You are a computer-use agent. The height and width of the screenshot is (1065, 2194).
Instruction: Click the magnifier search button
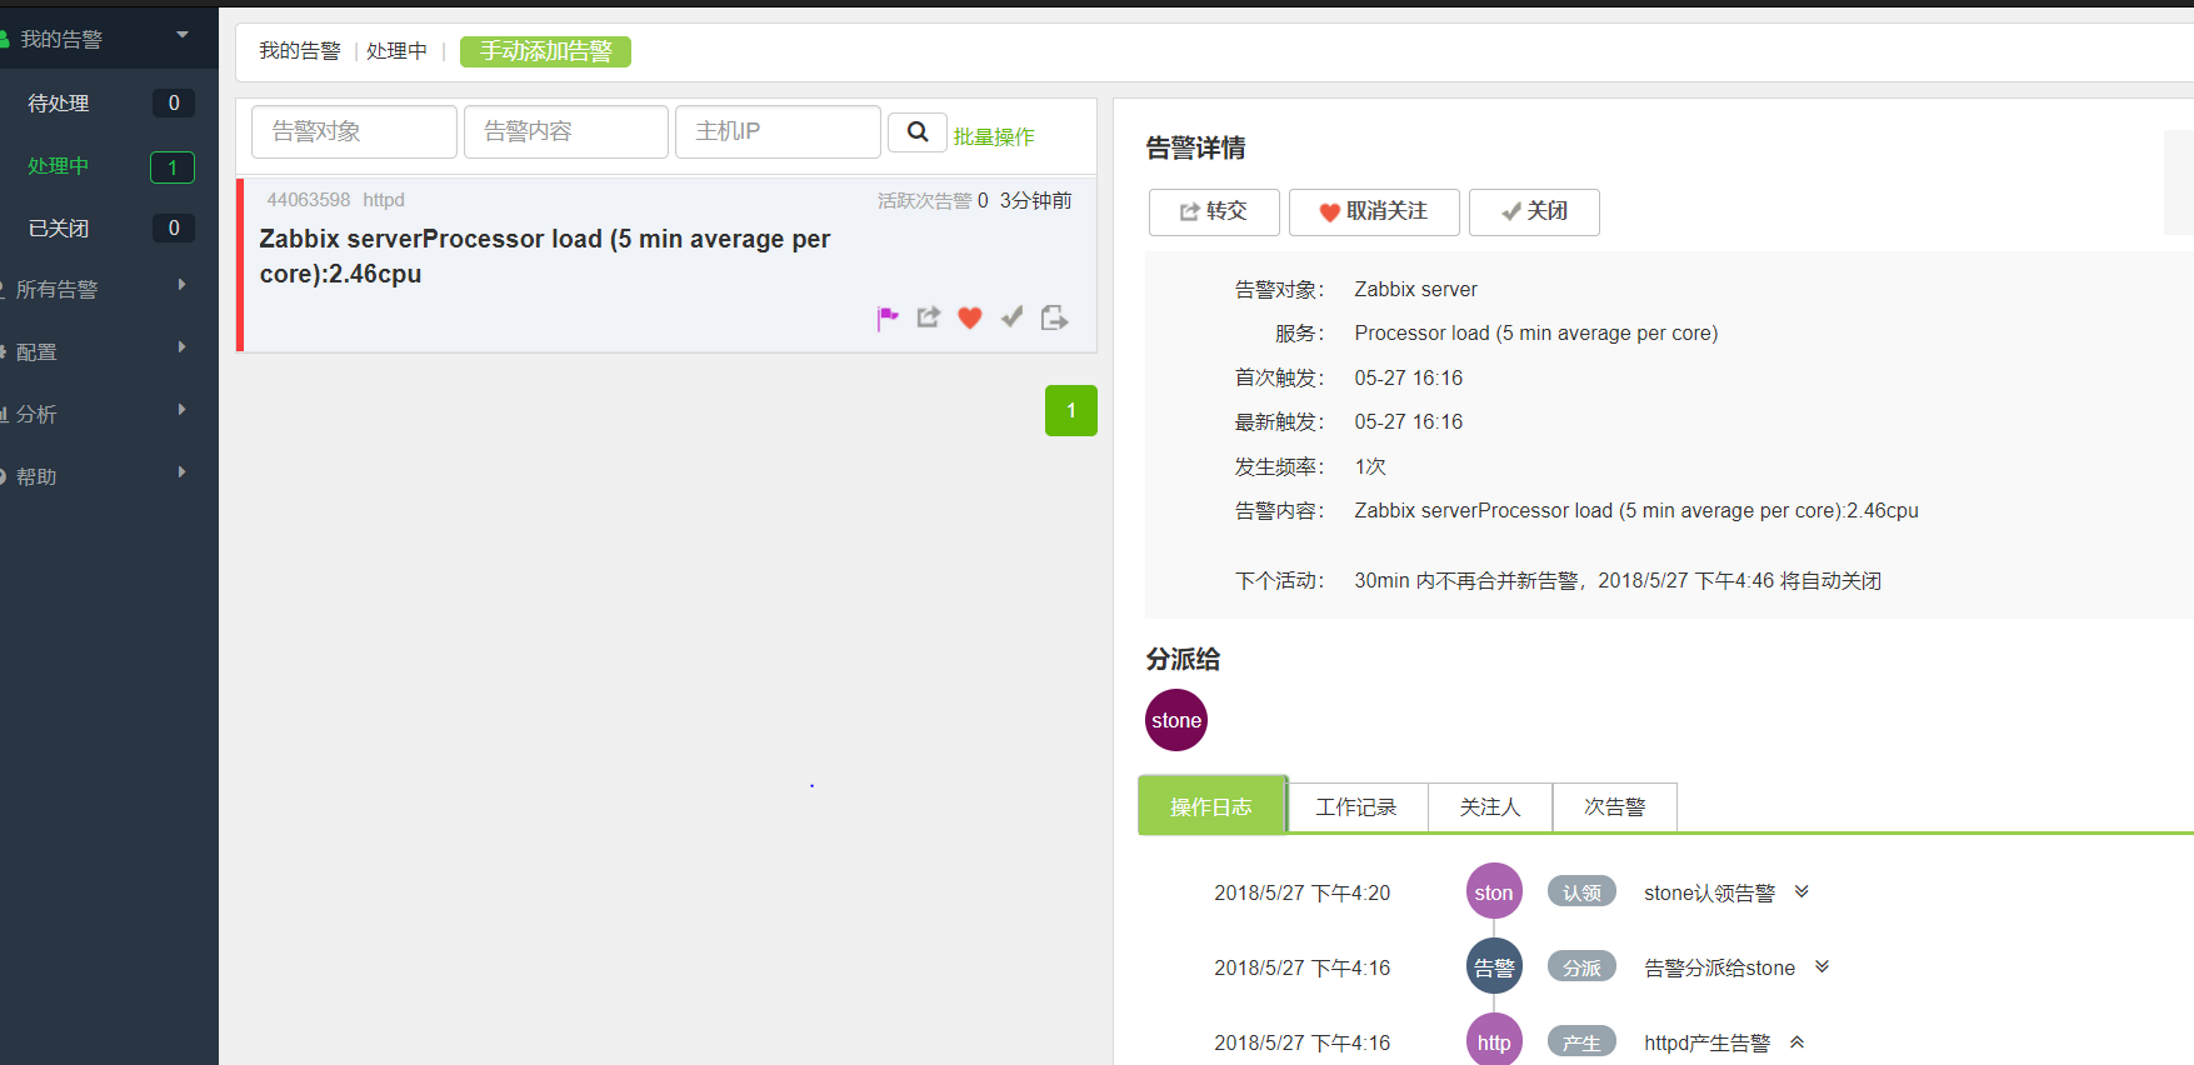point(917,132)
